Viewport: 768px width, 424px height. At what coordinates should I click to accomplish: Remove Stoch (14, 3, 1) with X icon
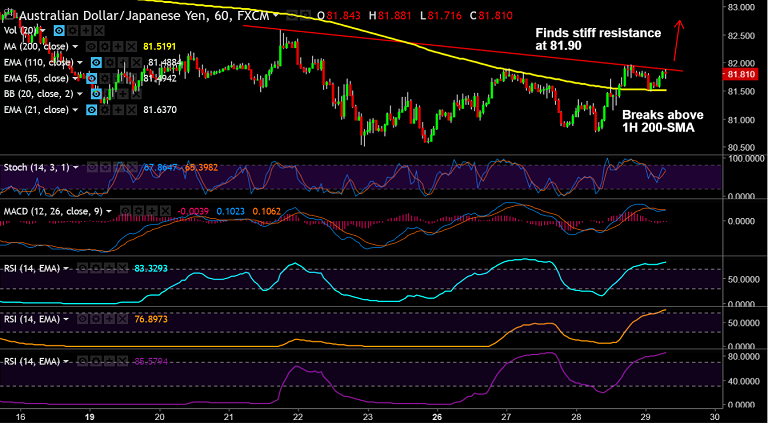[x=132, y=167]
